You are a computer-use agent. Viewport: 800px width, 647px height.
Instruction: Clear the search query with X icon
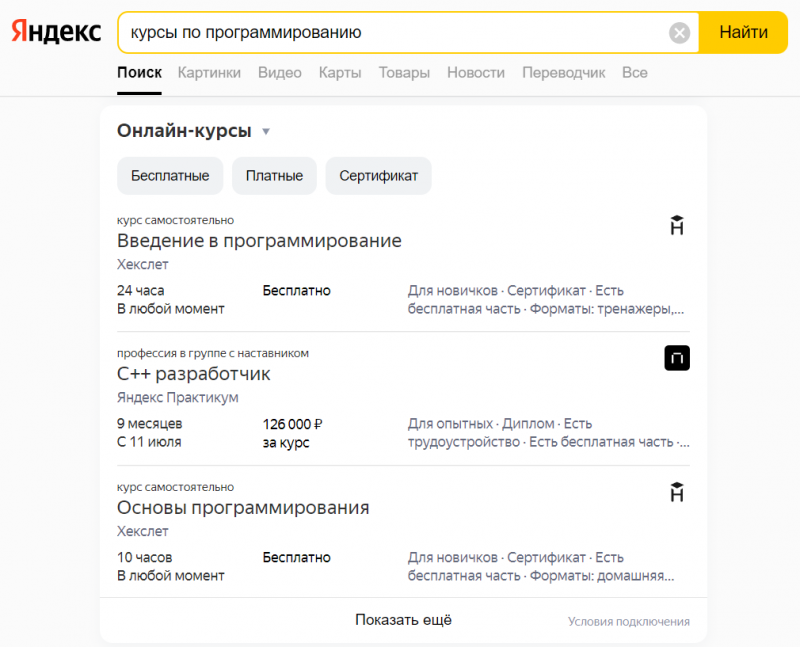click(x=679, y=33)
